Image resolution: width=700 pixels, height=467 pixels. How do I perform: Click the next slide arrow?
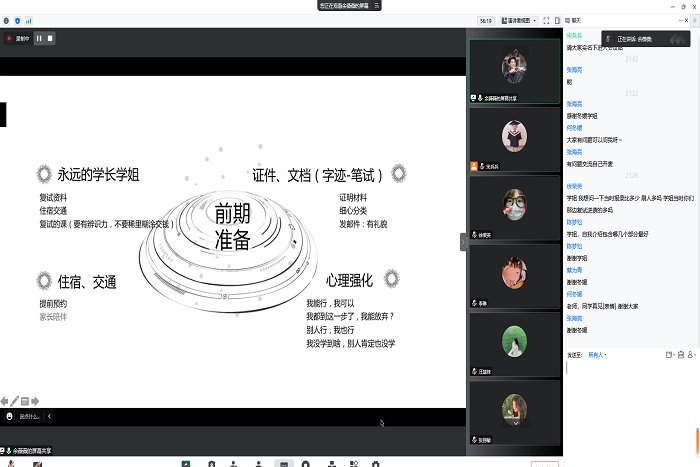coord(34,402)
